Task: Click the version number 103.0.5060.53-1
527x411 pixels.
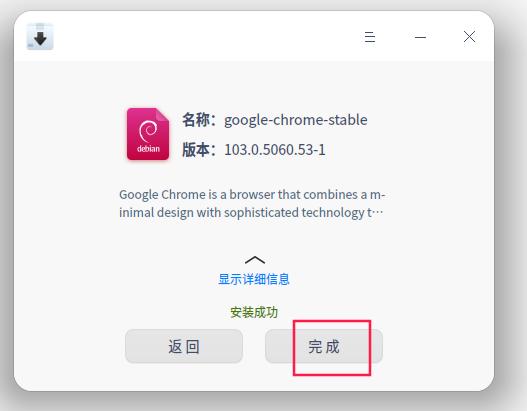Action: (275, 150)
